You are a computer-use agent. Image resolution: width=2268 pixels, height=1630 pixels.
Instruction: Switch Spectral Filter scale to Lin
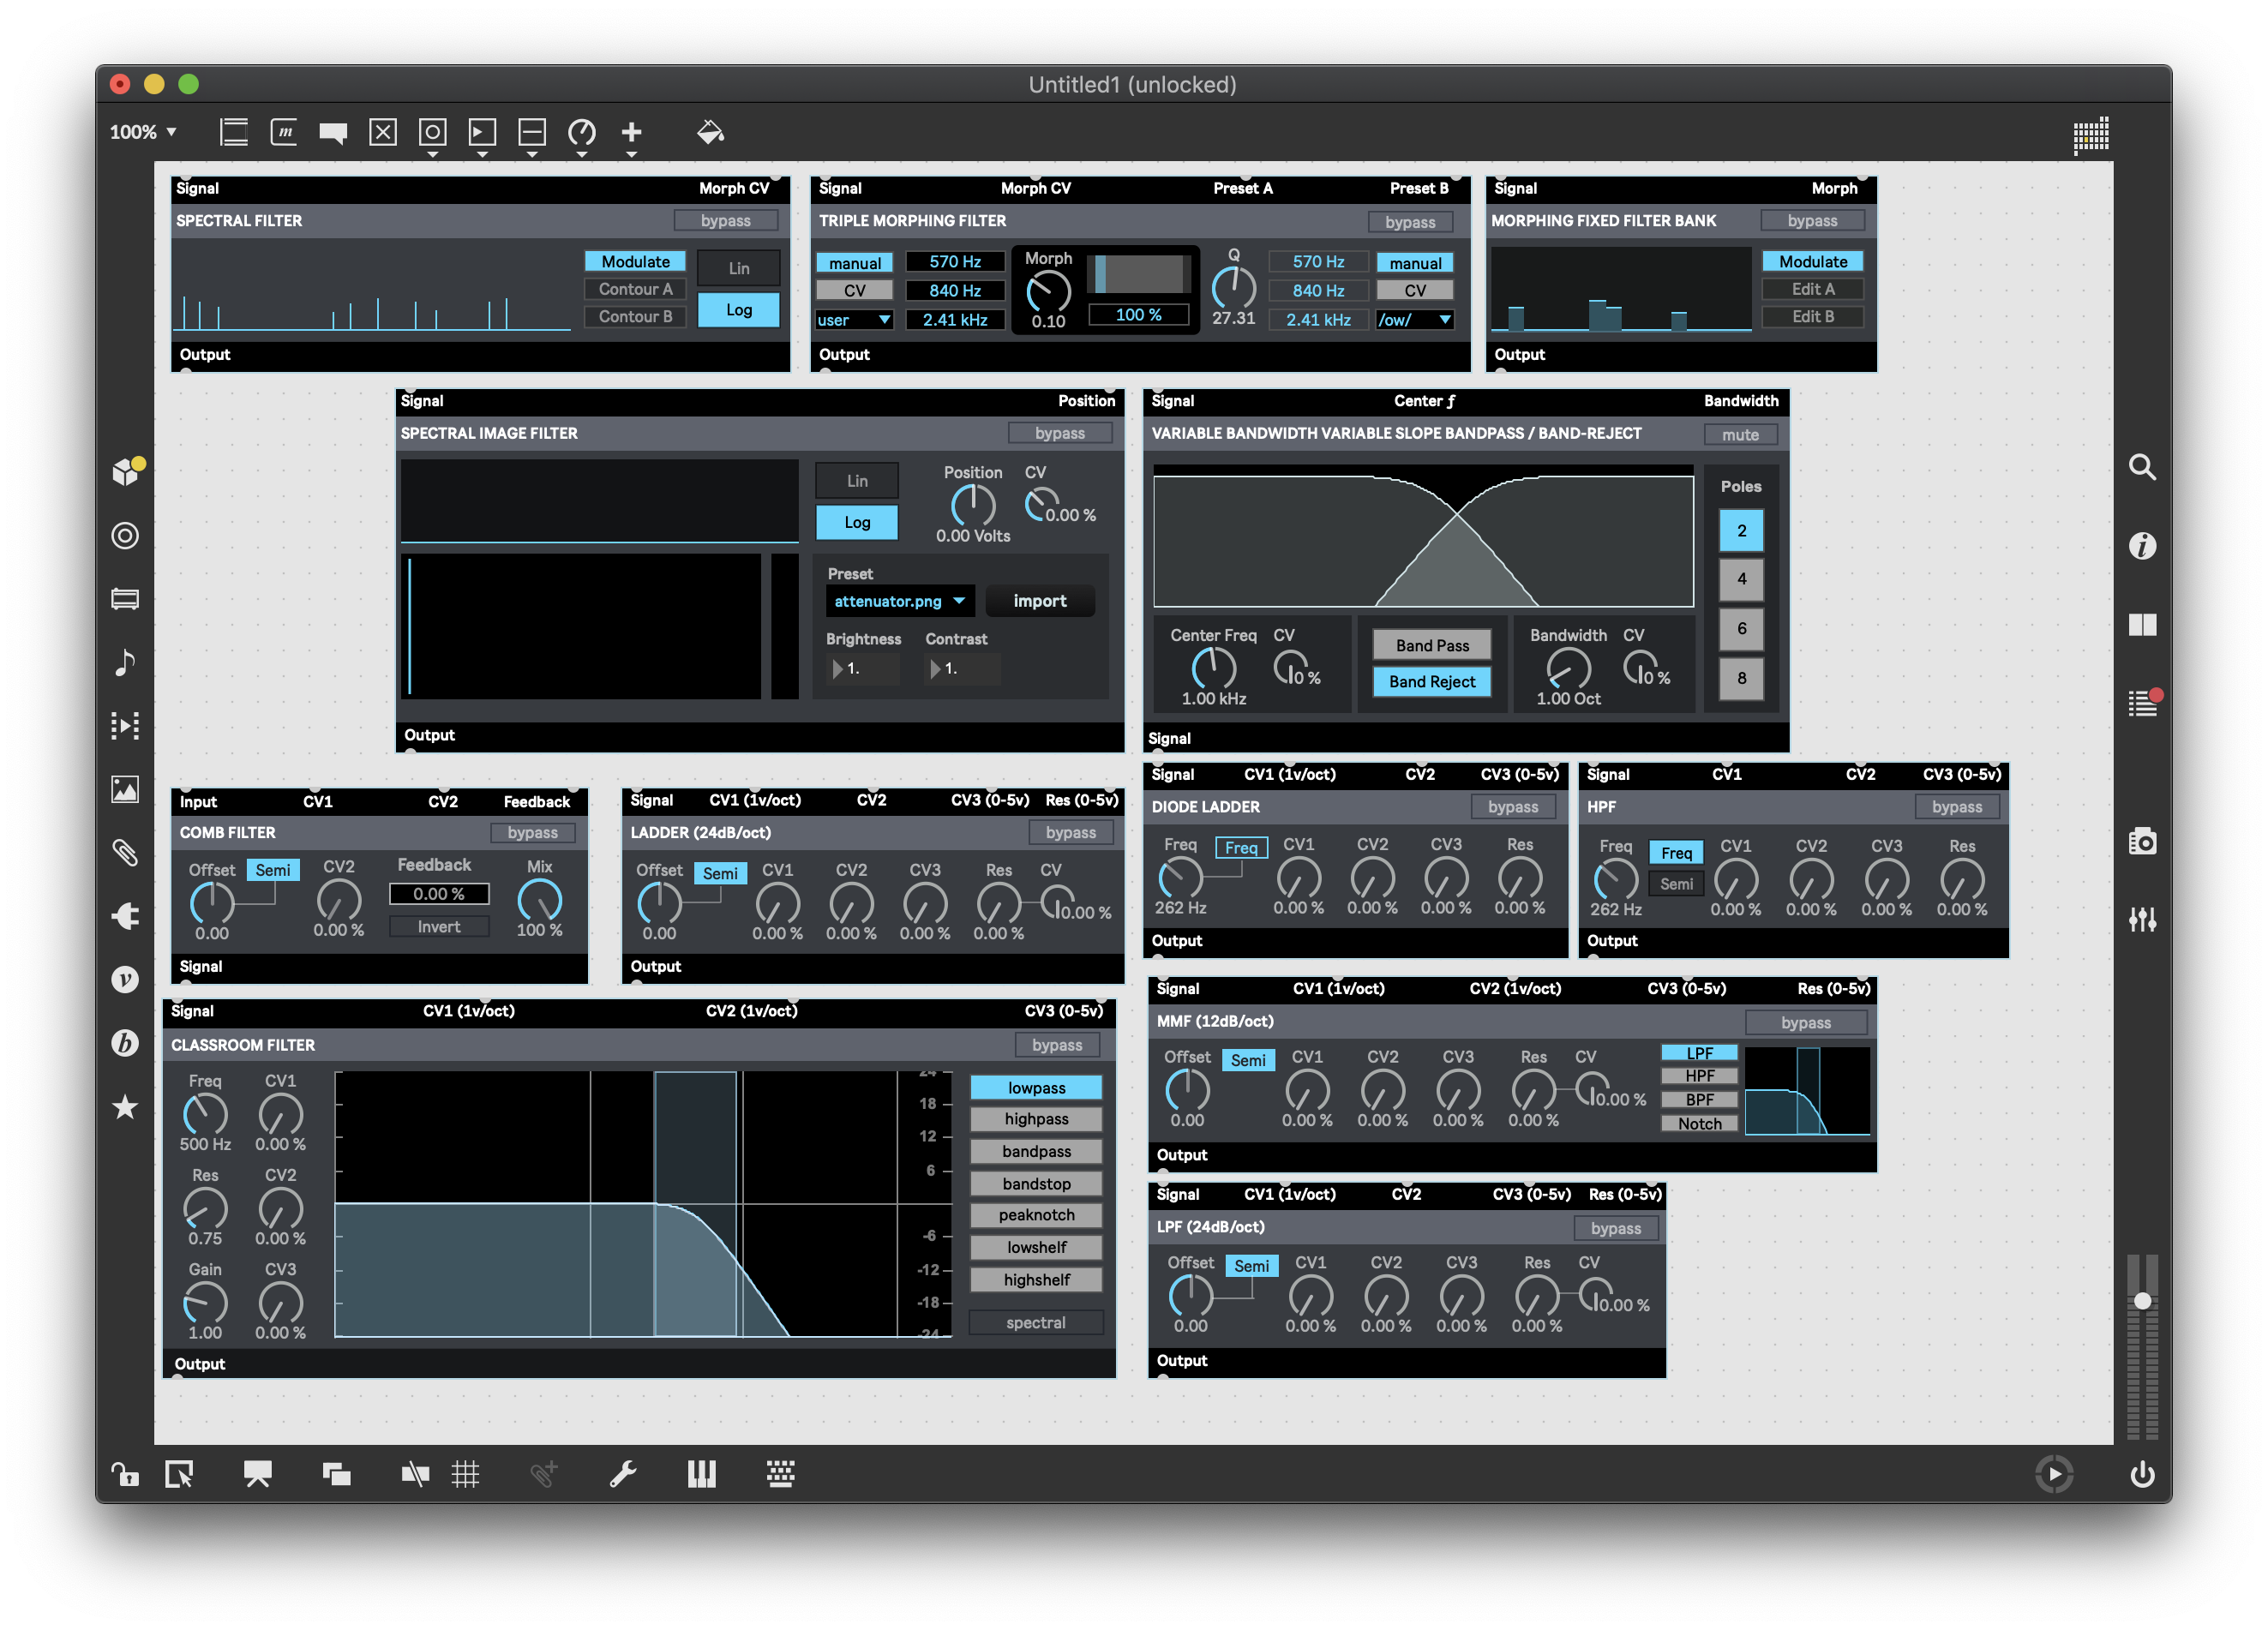tap(739, 268)
